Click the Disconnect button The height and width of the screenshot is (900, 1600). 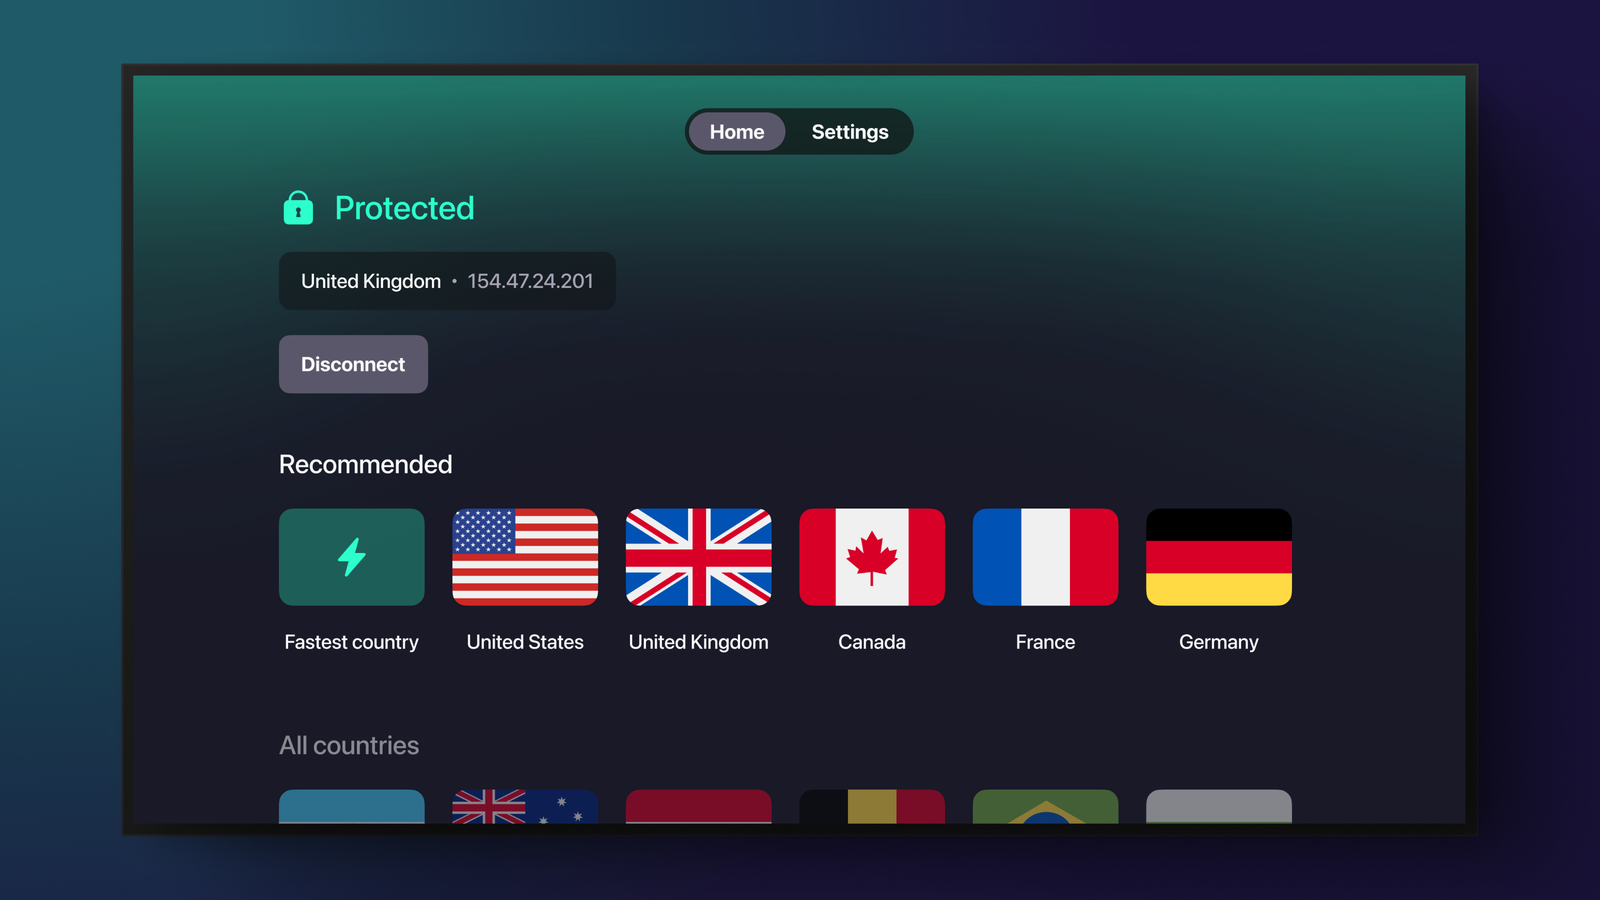click(x=353, y=364)
